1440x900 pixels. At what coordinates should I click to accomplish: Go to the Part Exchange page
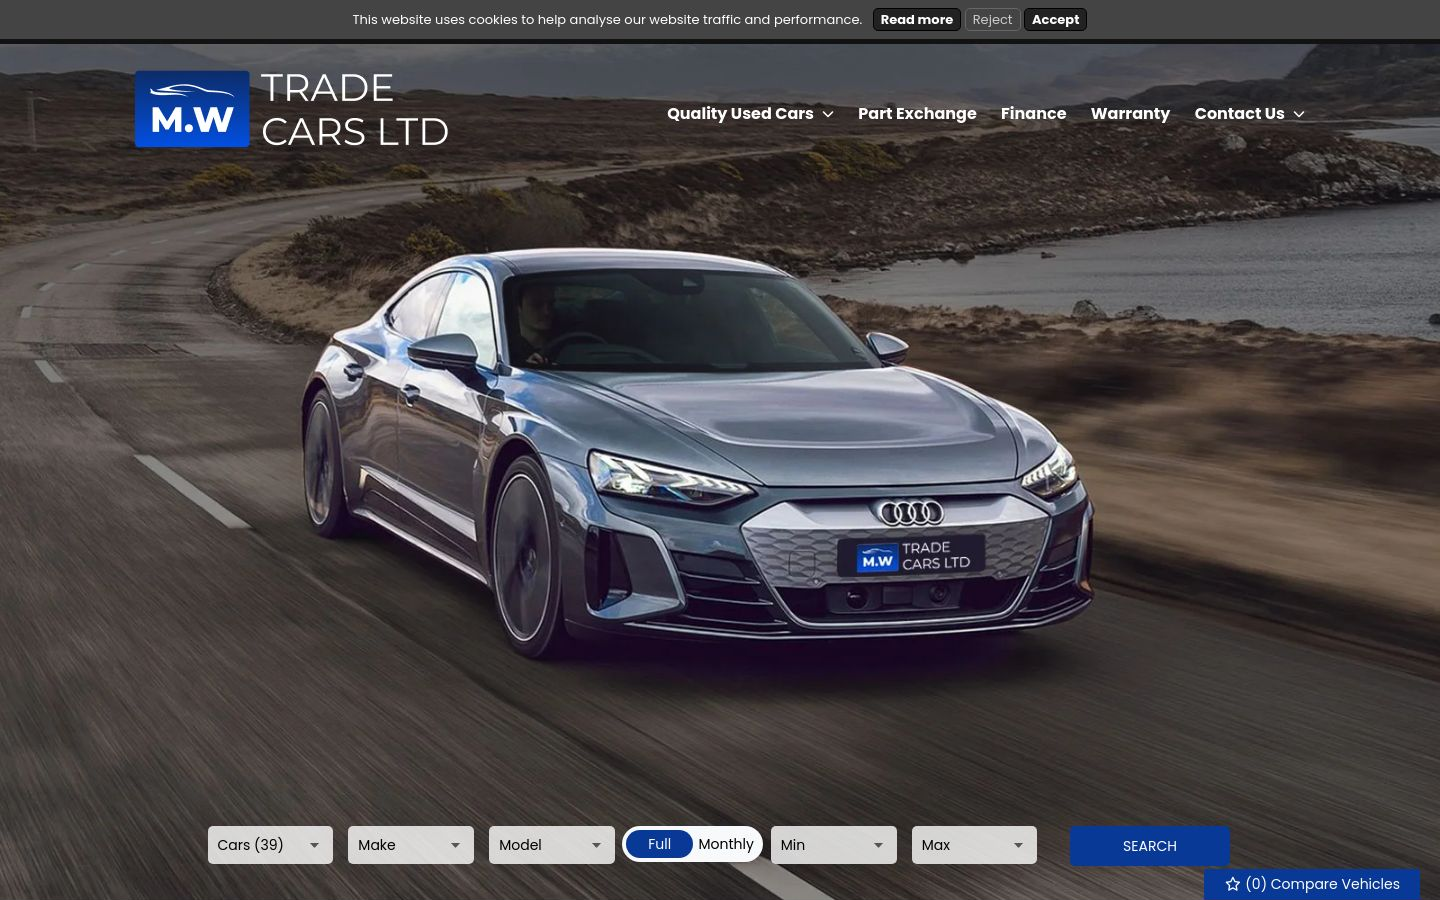pos(917,113)
